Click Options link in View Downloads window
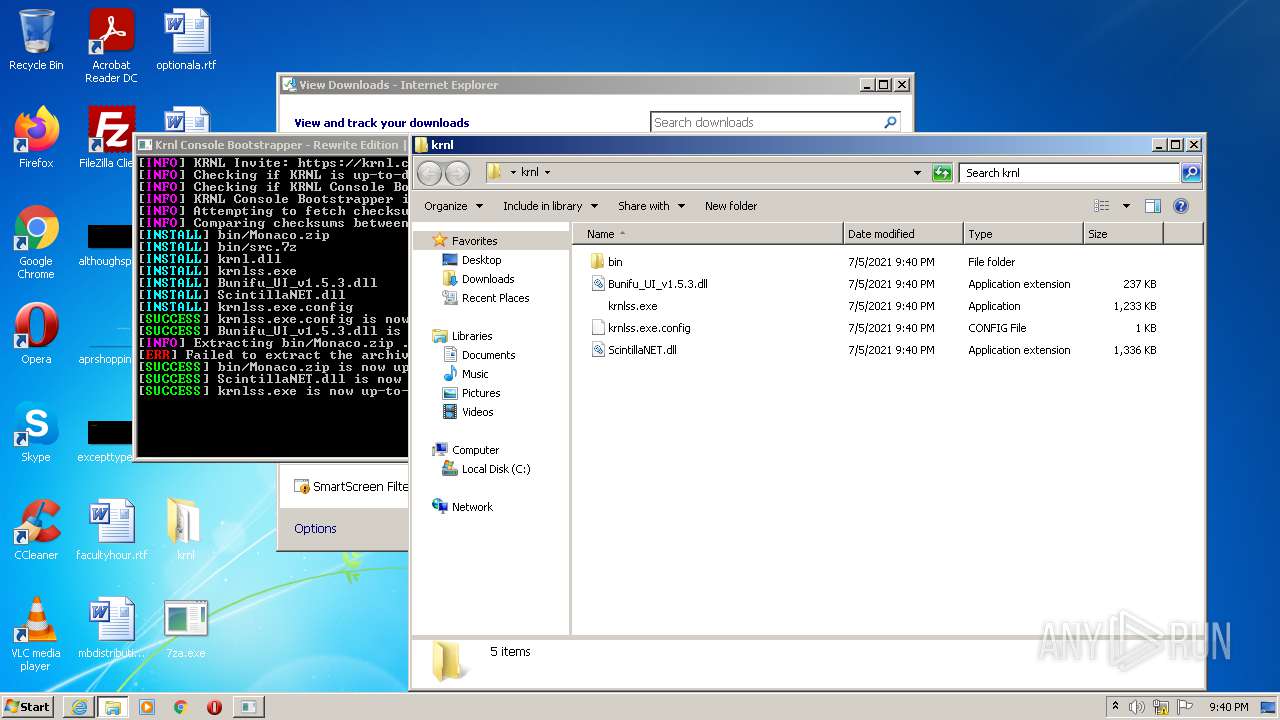The image size is (1280, 720). (315, 529)
